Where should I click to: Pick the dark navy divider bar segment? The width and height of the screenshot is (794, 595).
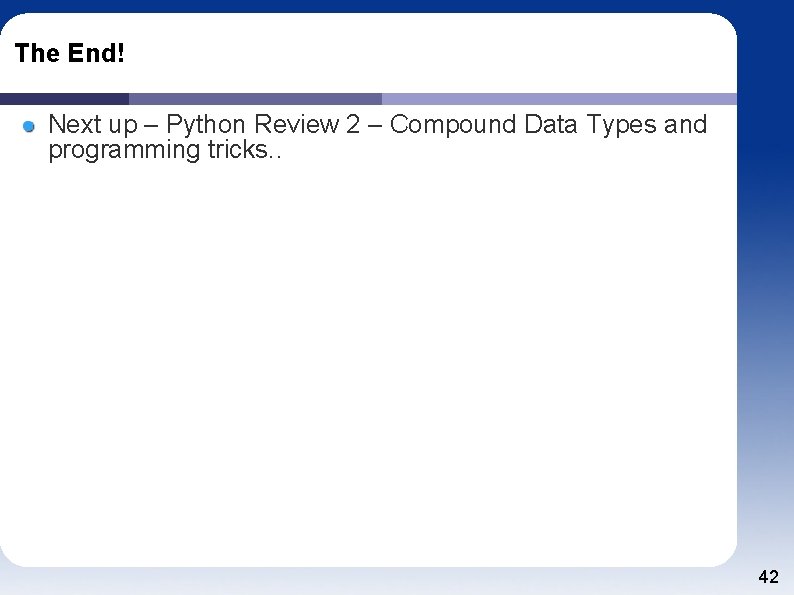(x=64, y=99)
